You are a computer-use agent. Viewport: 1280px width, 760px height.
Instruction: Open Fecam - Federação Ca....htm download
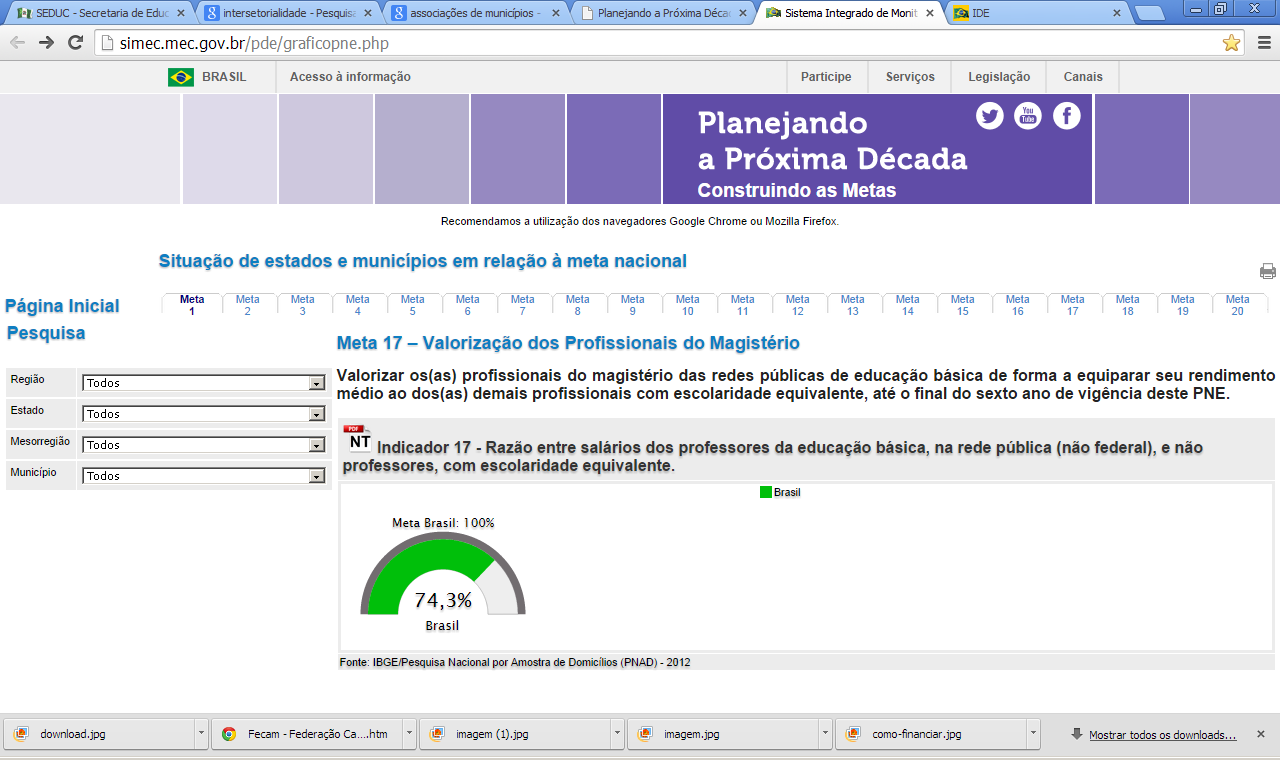coord(308,734)
